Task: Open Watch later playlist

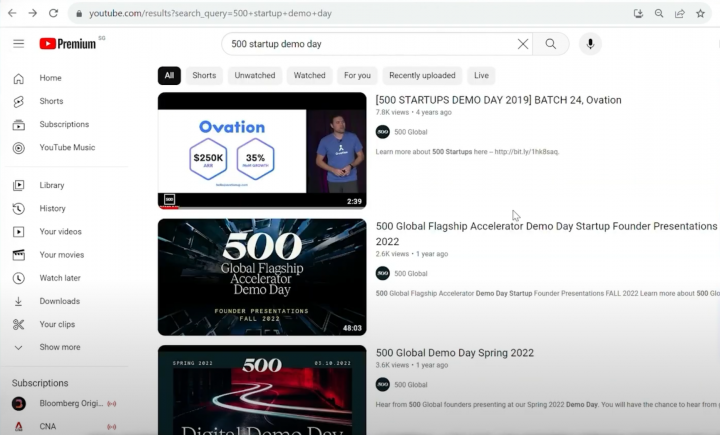Action: pyautogui.click(x=60, y=278)
